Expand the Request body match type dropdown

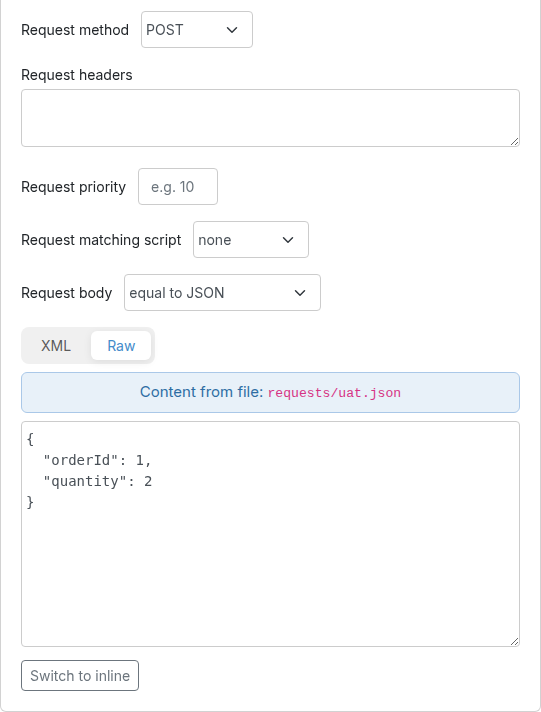[x=222, y=292]
